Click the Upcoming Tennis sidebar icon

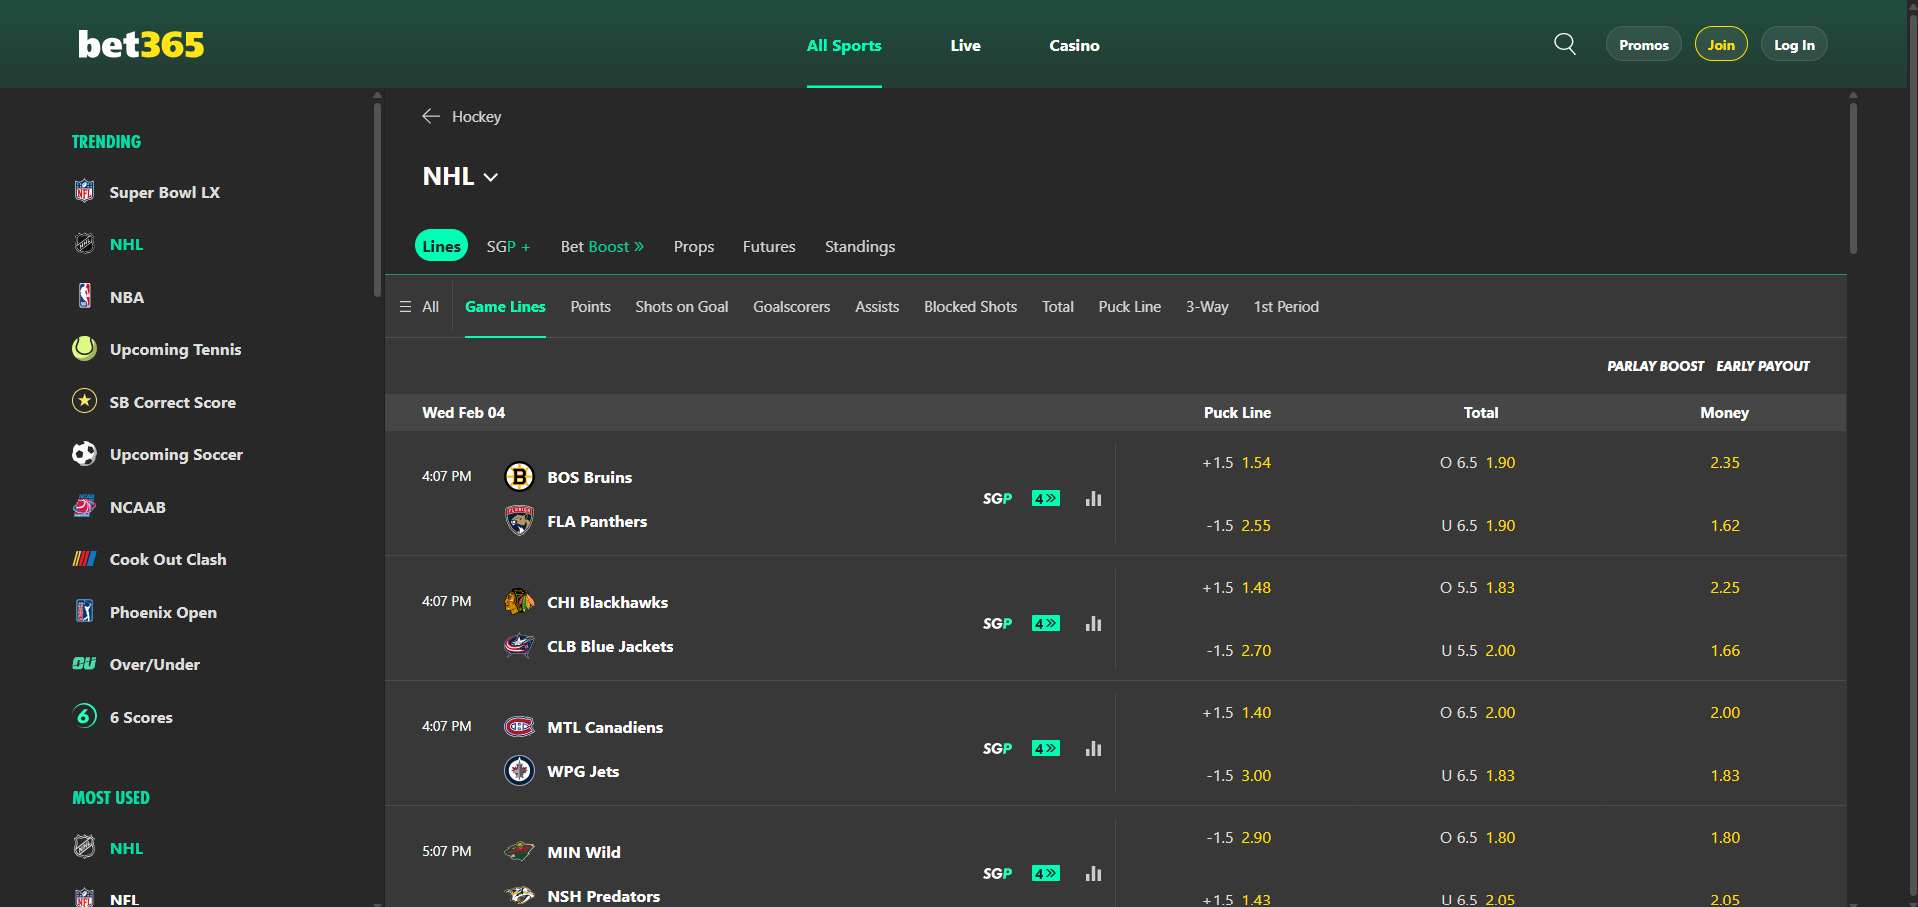84,348
